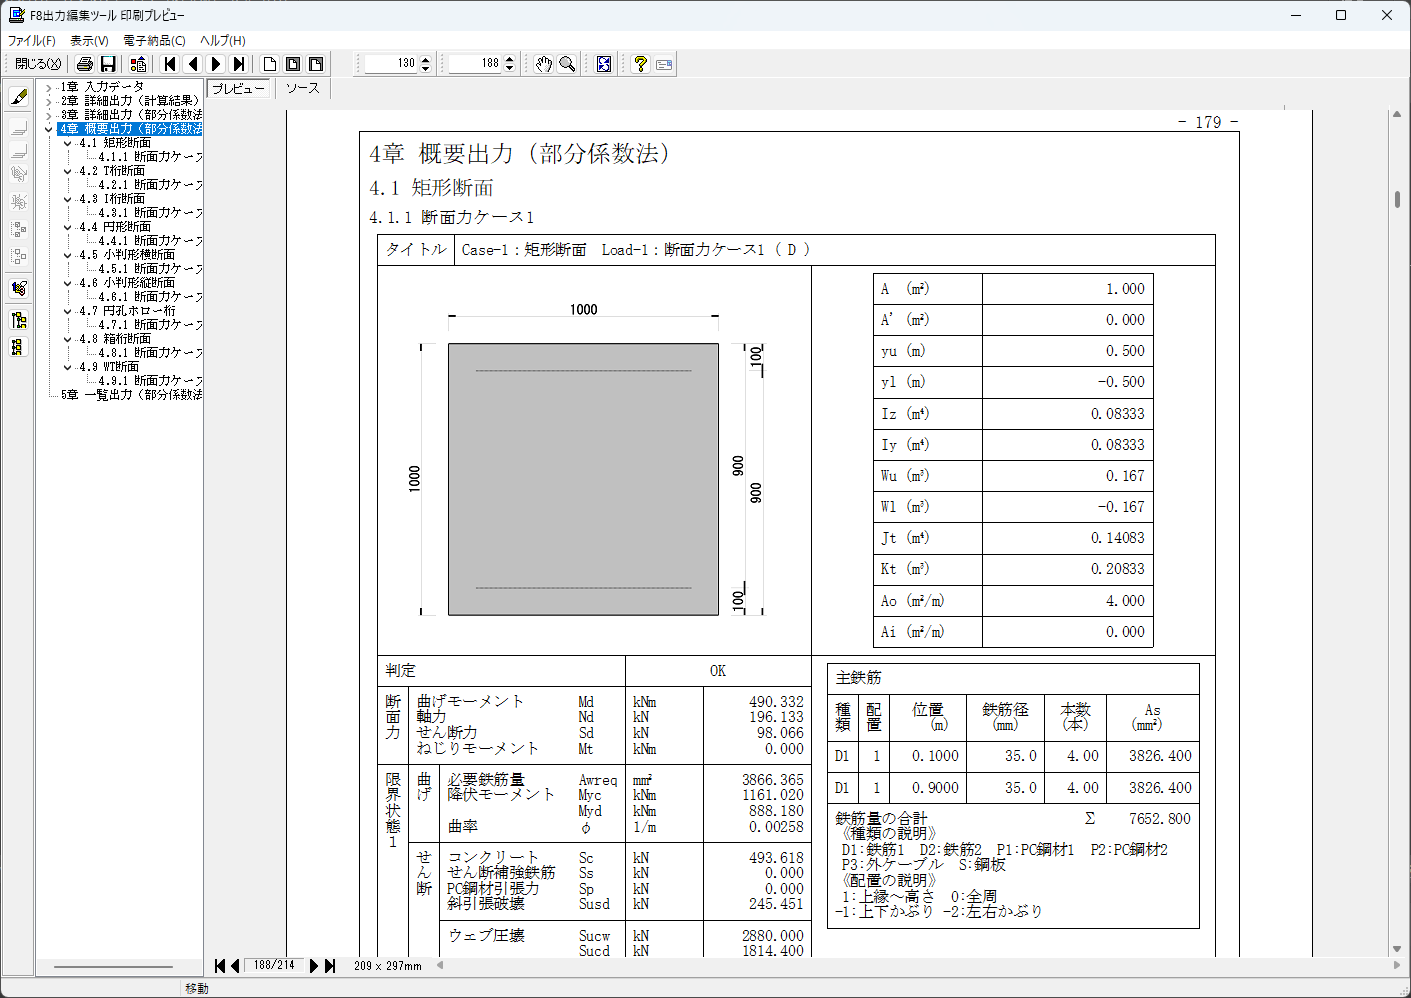This screenshot has height=998, width=1411.
Task: Click the 4章 概要出力 heading in preview
Action: point(520,154)
